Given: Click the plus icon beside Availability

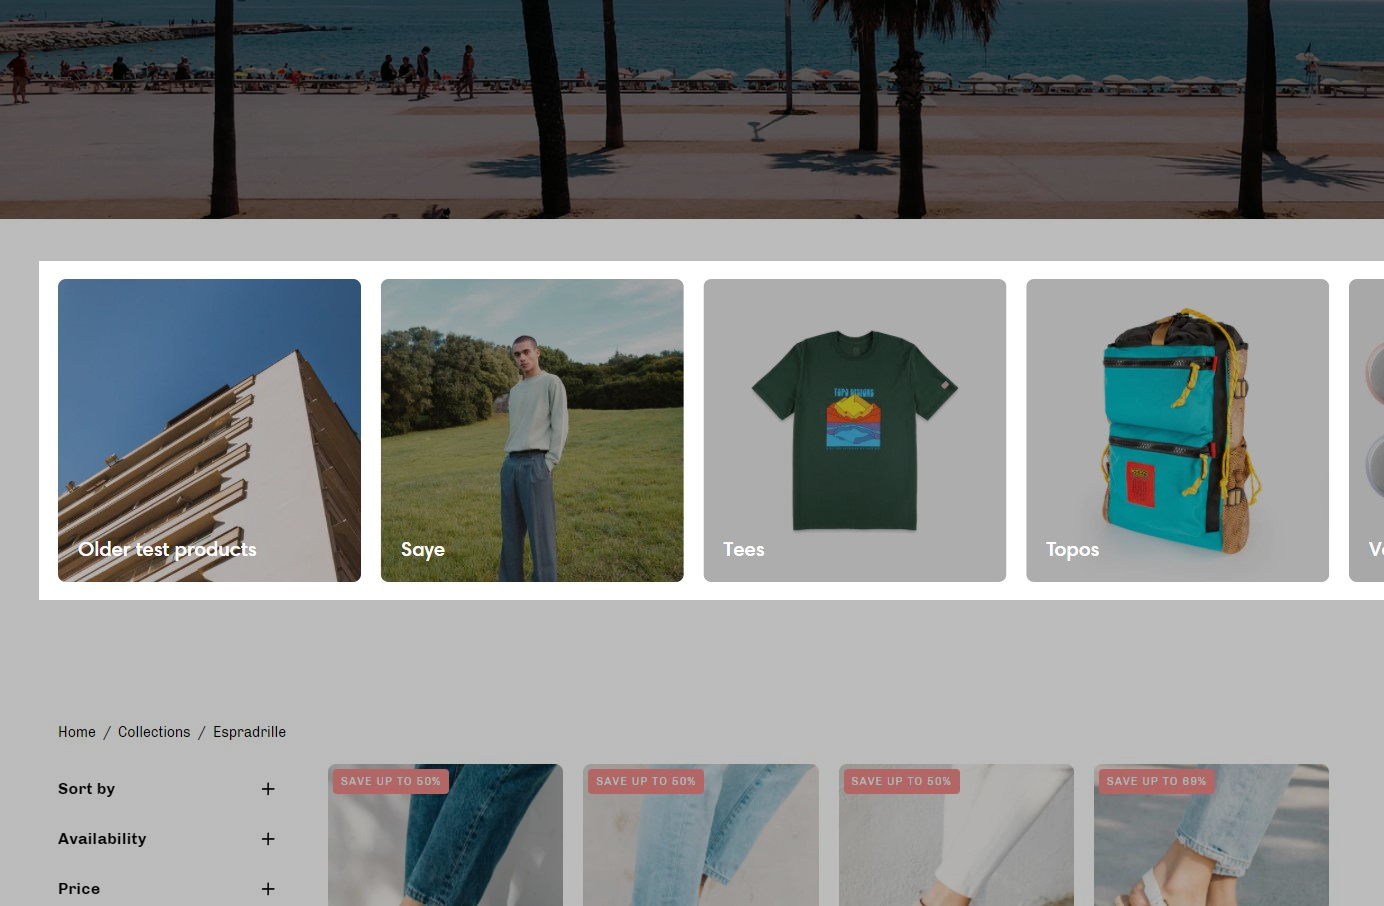Looking at the screenshot, I should coord(268,839).
